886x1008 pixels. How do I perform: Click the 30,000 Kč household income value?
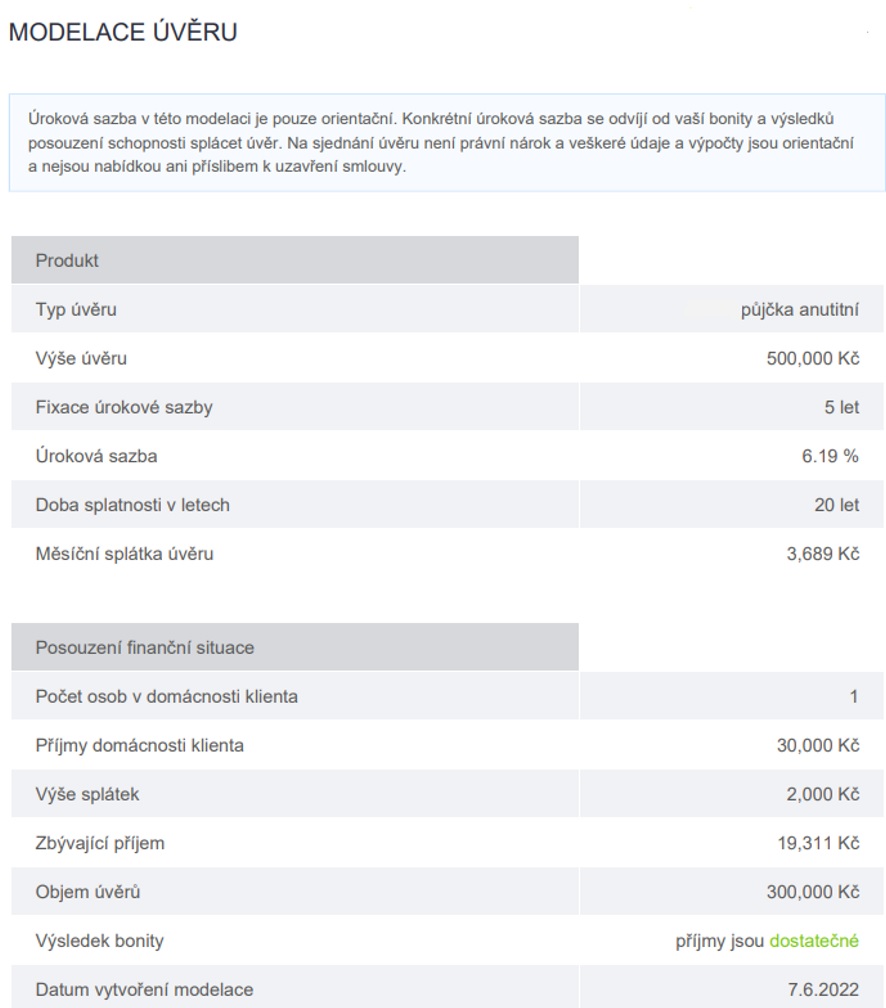point(818,746)
